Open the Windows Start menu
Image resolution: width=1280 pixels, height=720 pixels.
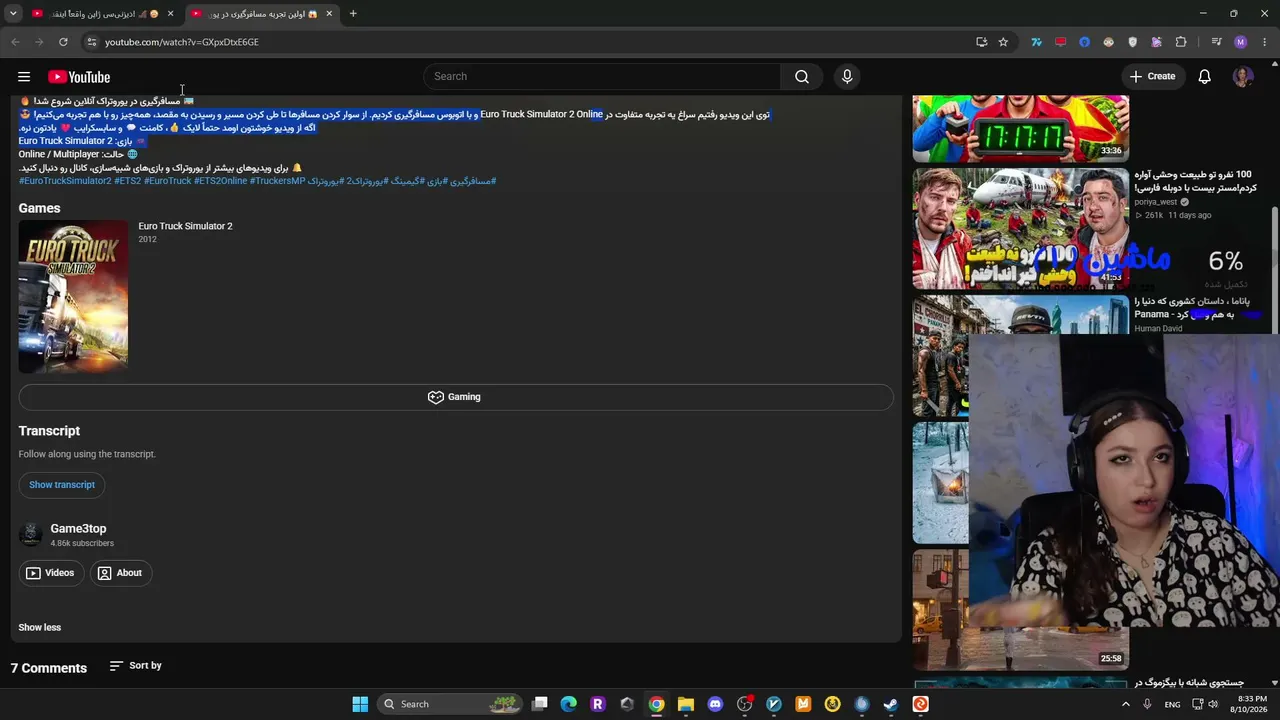coord(360,704)
